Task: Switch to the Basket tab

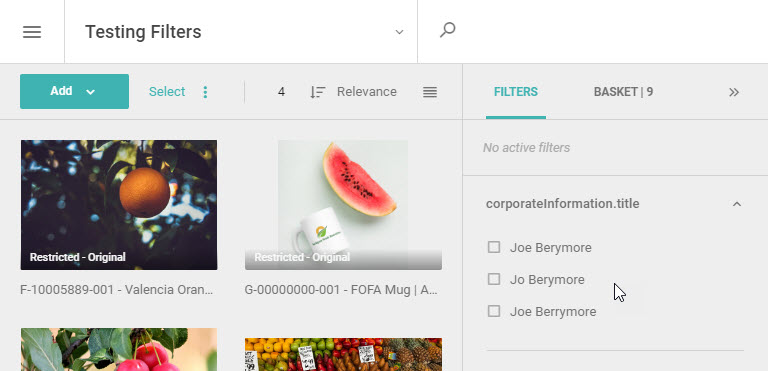Action: [623, 92]
